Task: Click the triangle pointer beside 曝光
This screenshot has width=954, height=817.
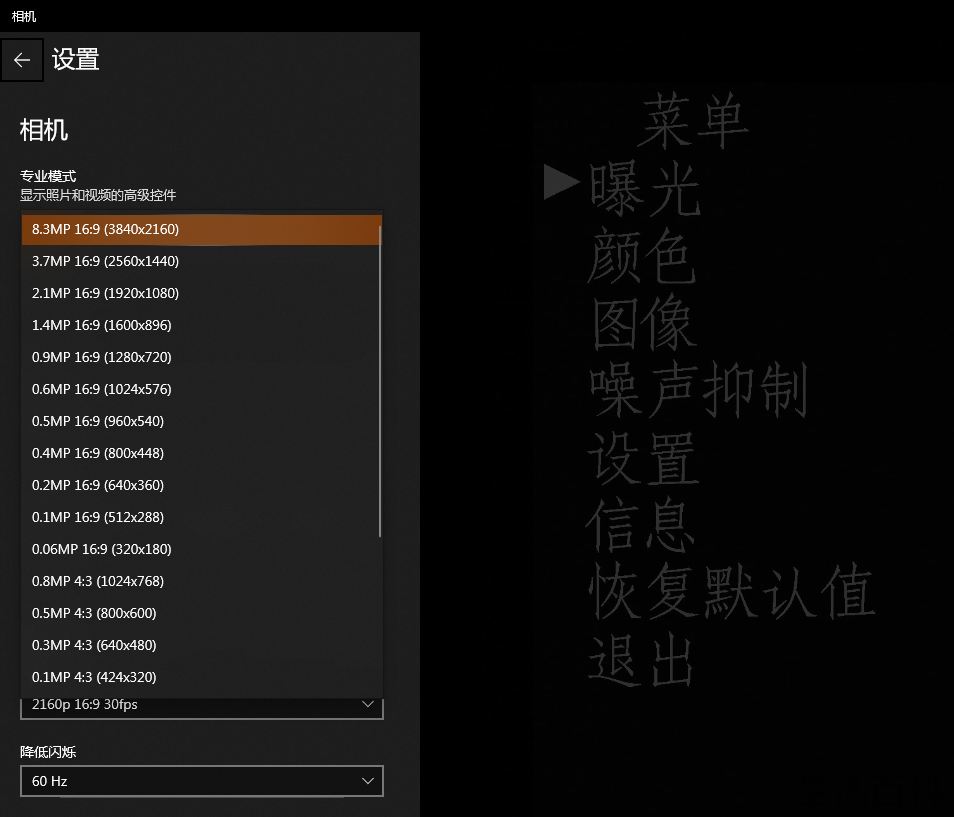Action: tap(561, 181)
